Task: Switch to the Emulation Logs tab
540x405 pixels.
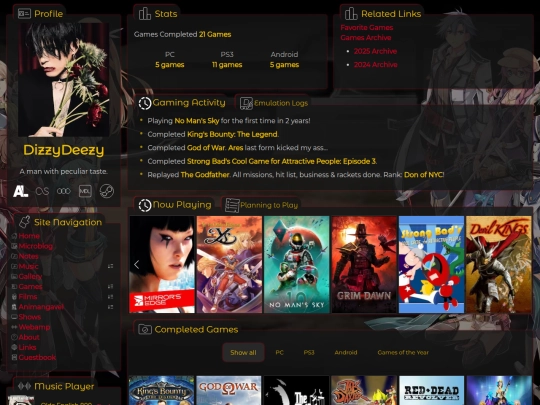Action: click(274, 103)
